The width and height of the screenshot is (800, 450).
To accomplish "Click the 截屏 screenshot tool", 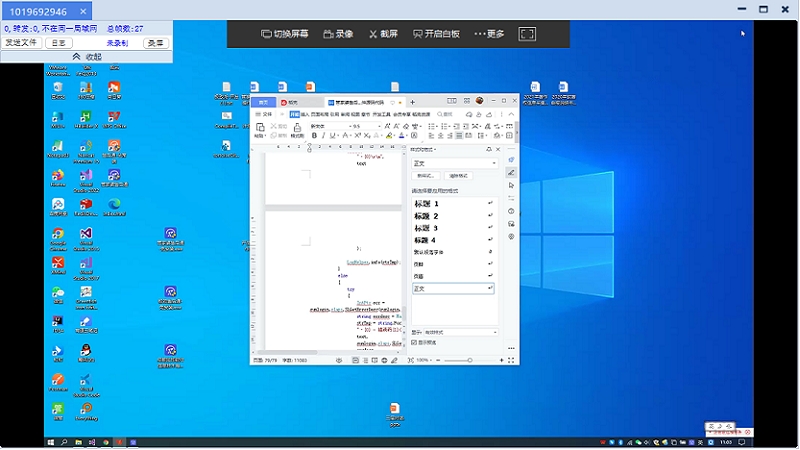I will [384, 33].
